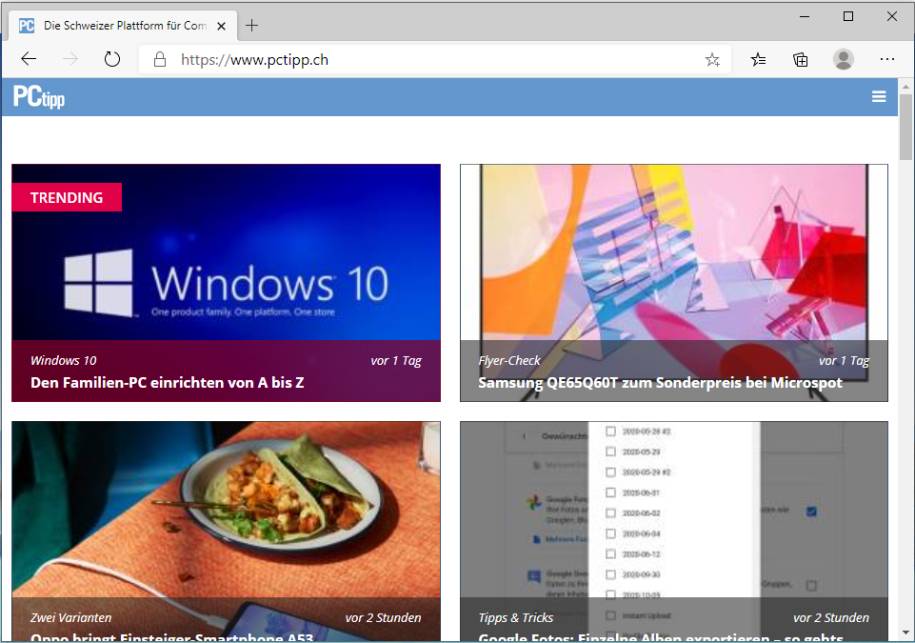Add this page to favorites

click(x=712, y=60)
